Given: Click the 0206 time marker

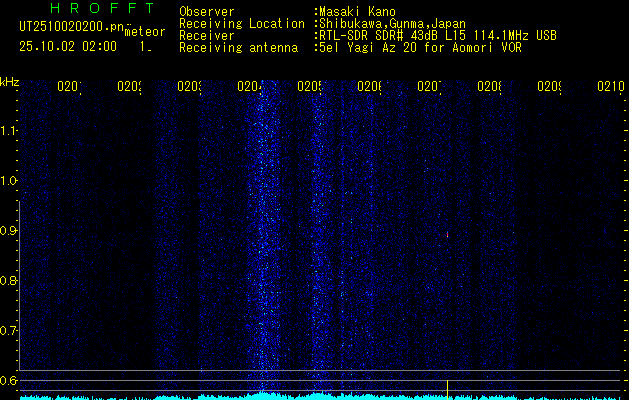Looking at the screenshot, I should click(369, 86).
